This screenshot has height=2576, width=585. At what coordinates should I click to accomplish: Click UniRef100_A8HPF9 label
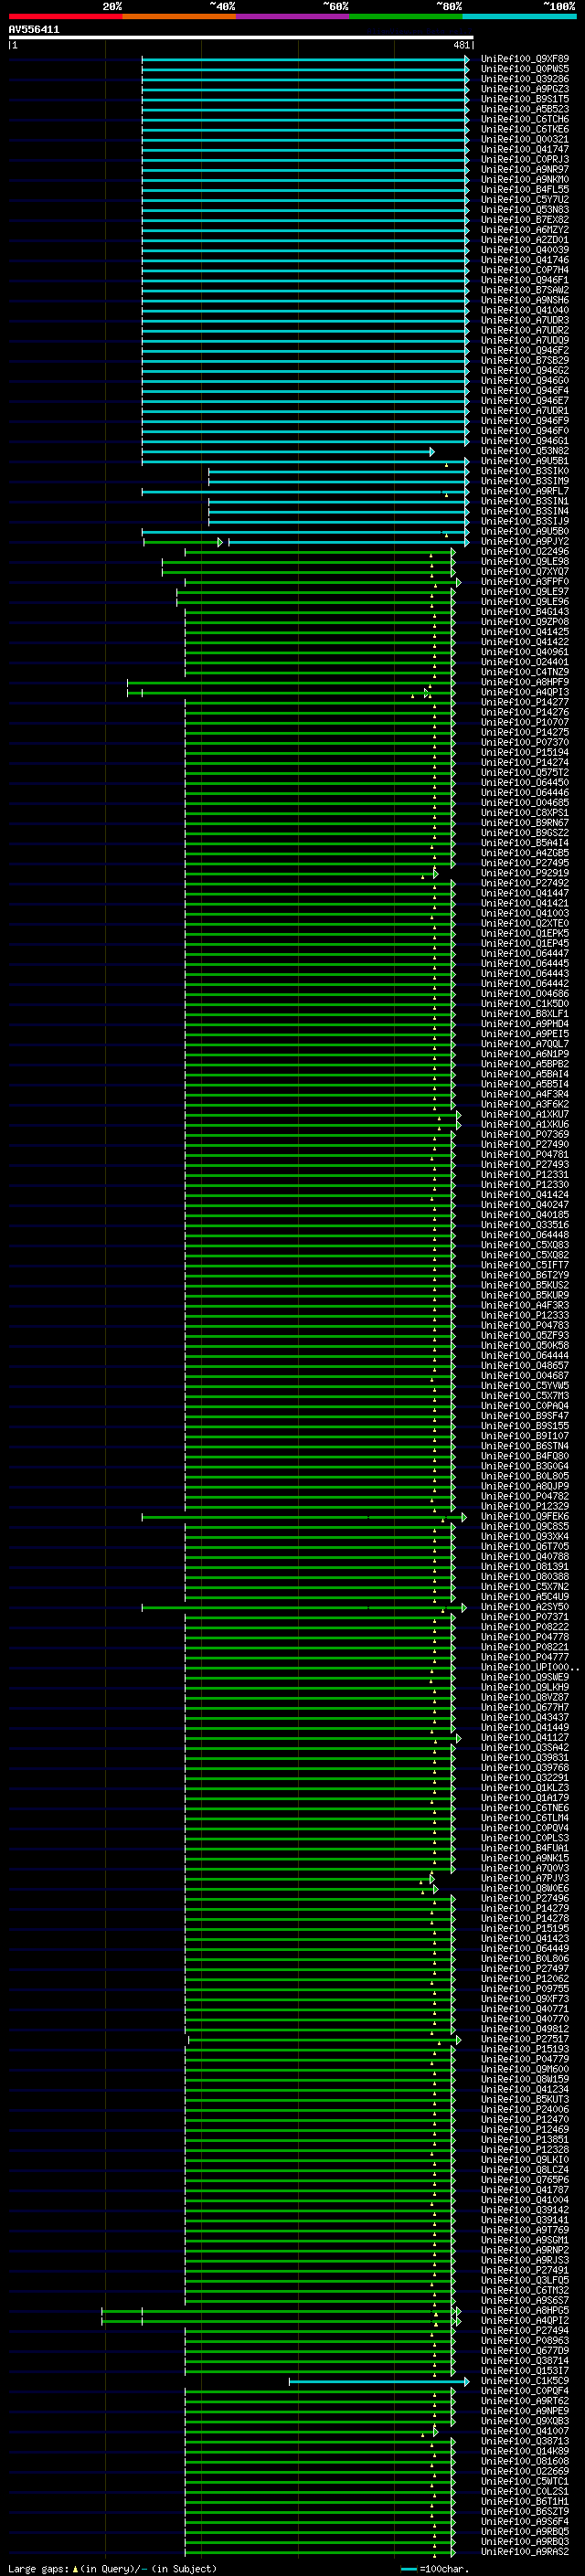tap(525, 683)
